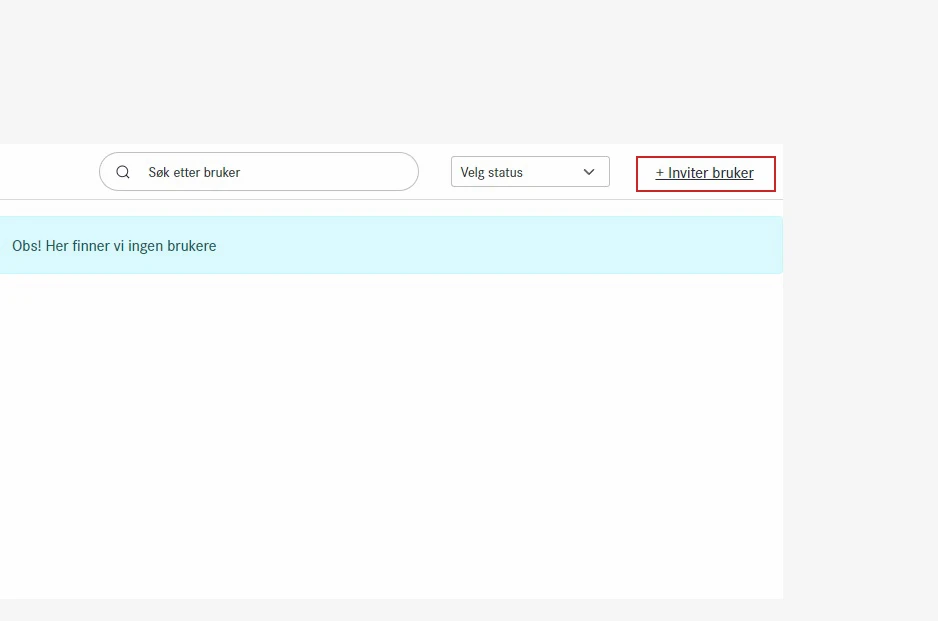Click the word "Obs!" in the notice
Viewport: 938px width, 621px height.
tap(27, 246)
